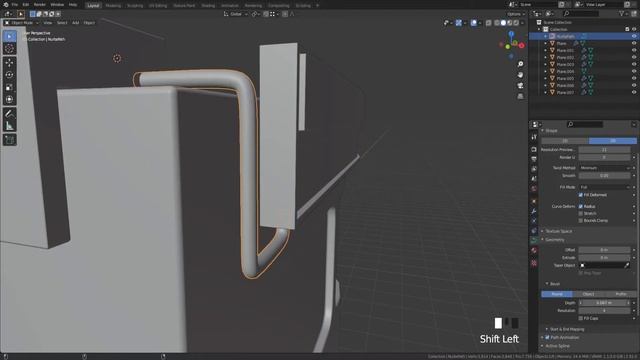Click the Smooth value field
This screenshot has width=640, height=360.
coord(604,176)
